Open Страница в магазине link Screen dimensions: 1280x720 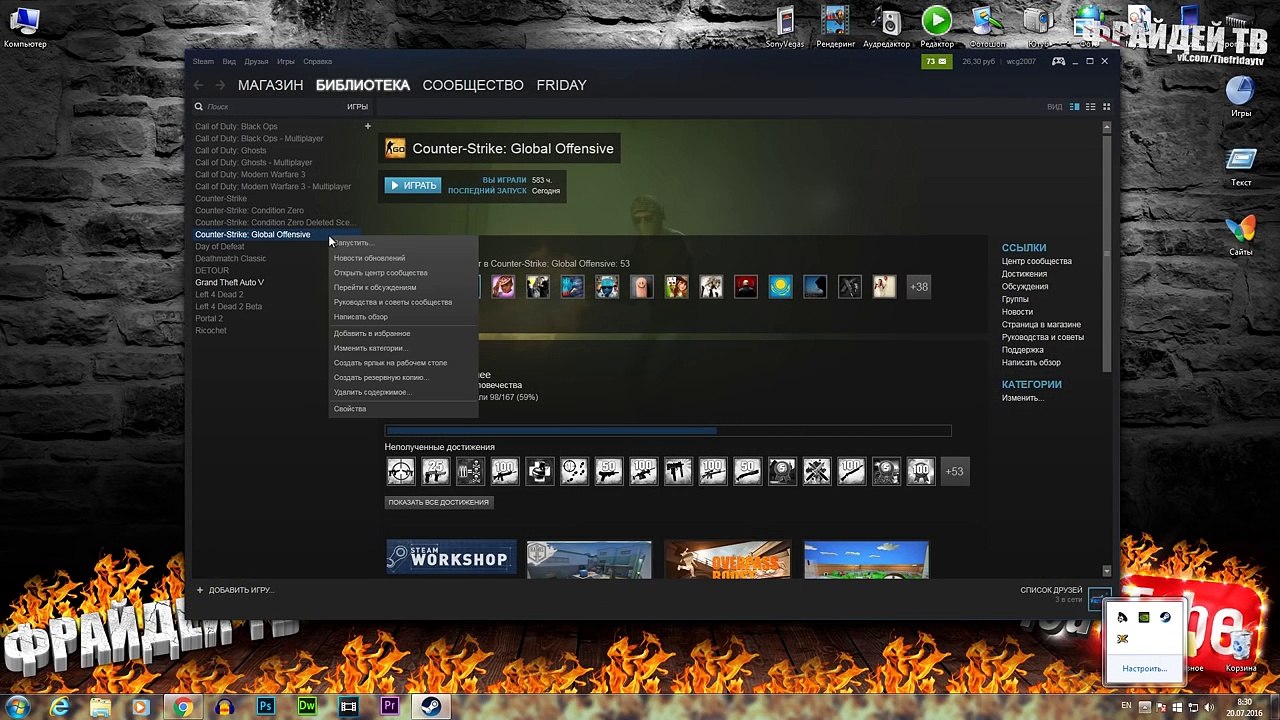[x=1041, y=324]
